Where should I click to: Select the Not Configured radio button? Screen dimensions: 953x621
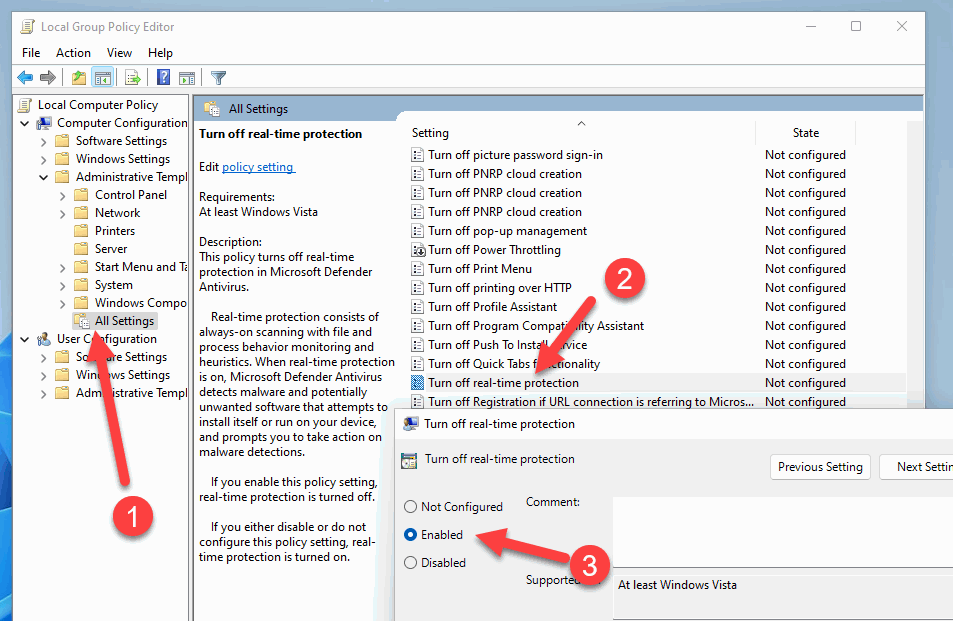410,507
